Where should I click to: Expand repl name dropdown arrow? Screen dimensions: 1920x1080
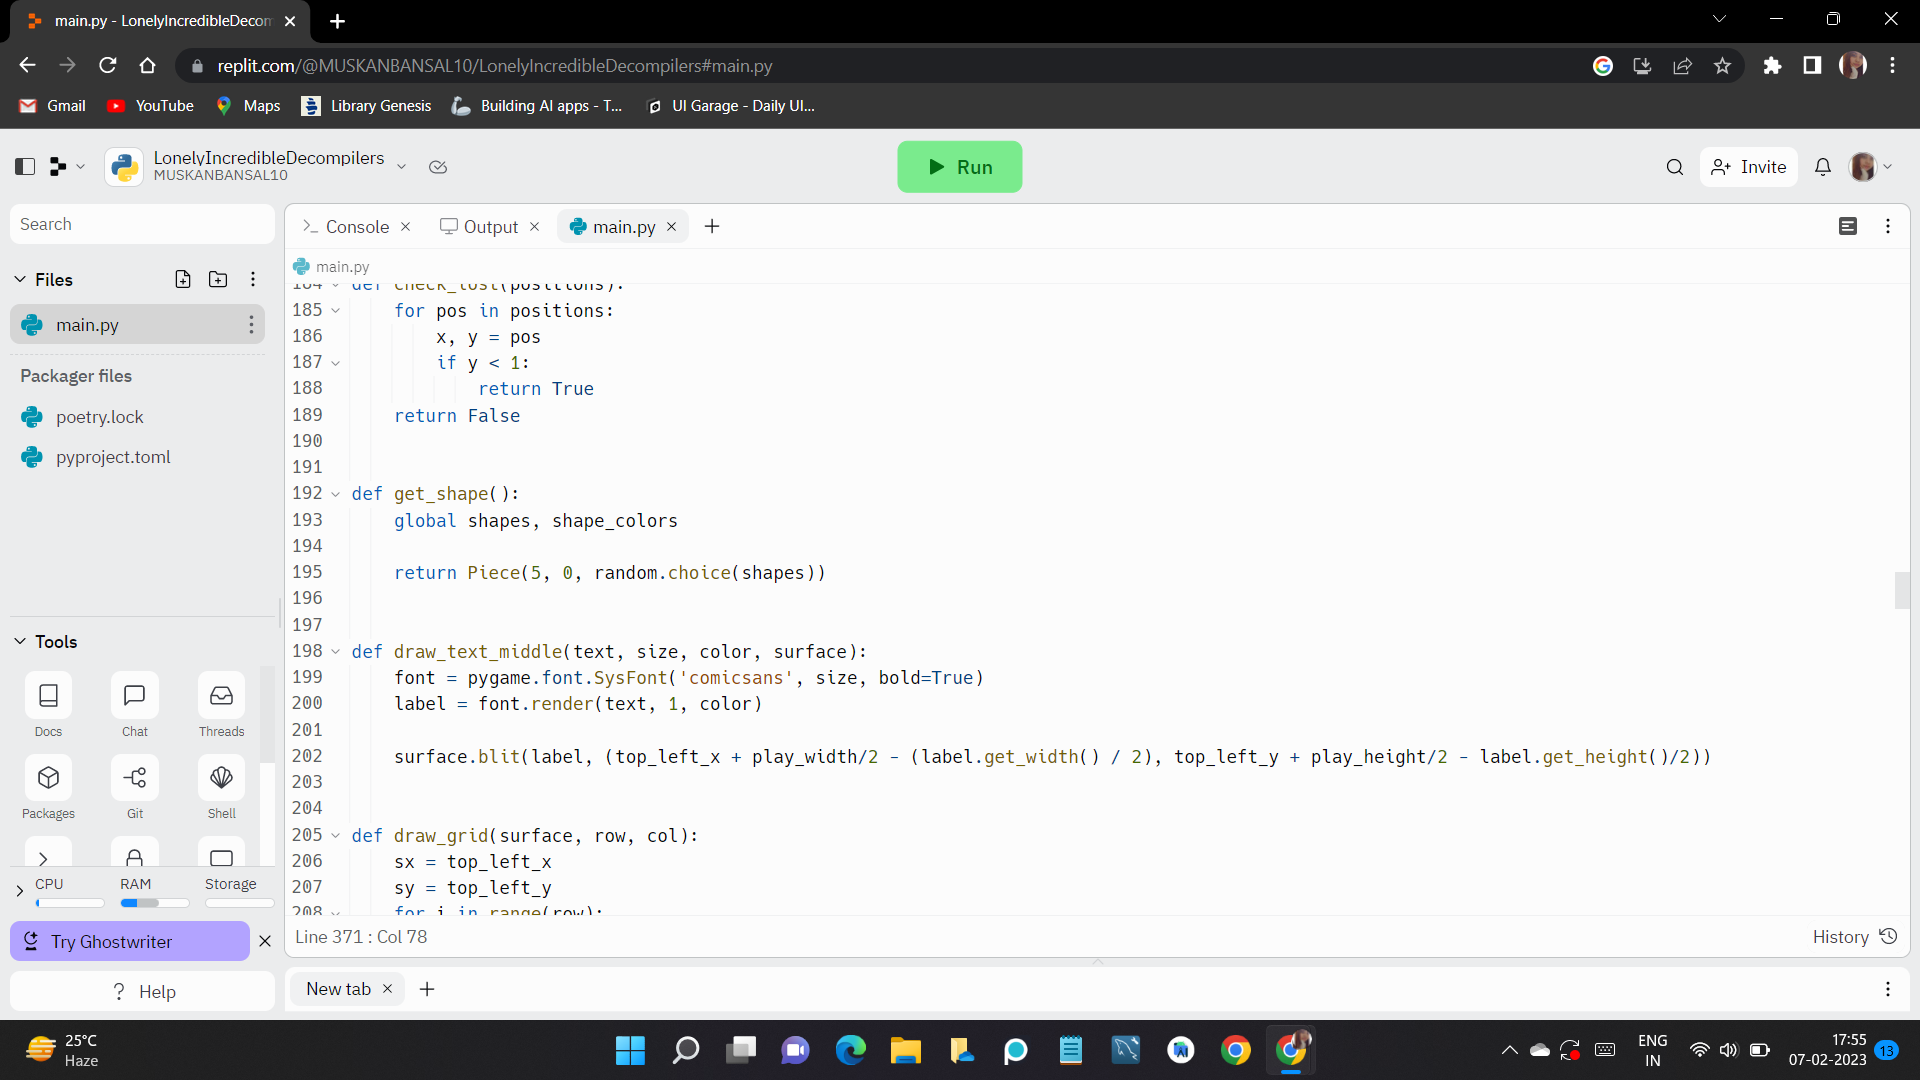[x=401, y=167]
